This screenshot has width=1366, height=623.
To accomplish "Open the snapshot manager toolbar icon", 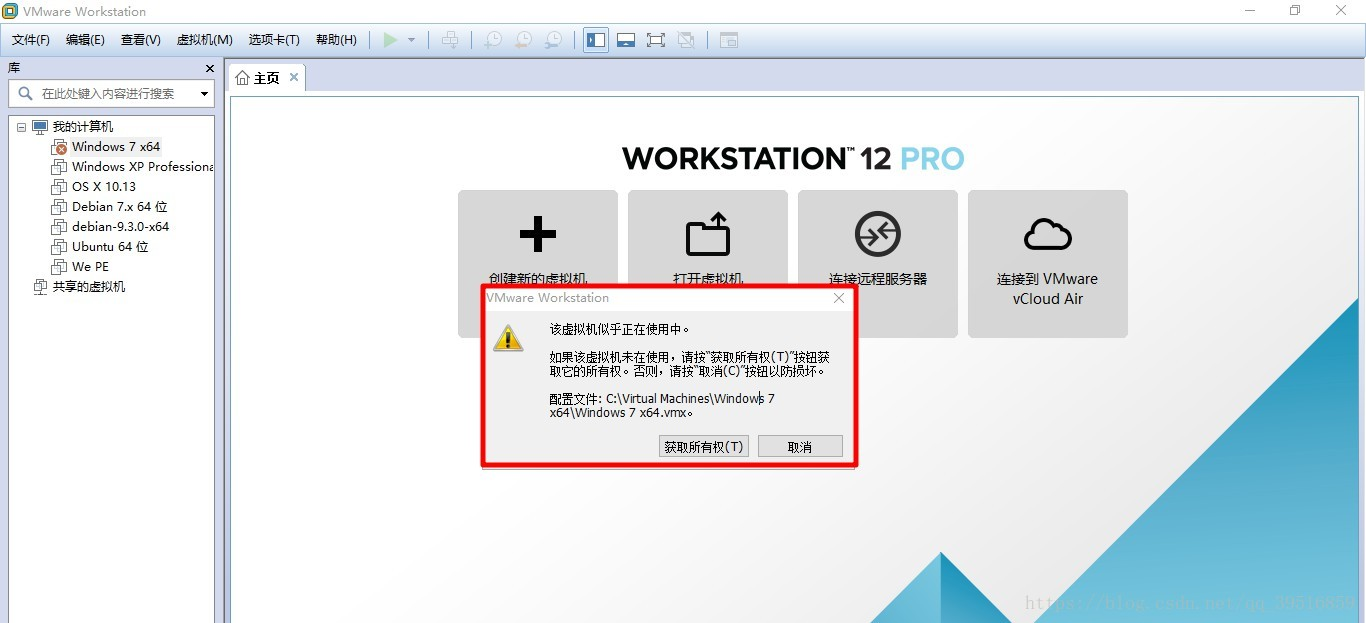I will pos(553,40).
